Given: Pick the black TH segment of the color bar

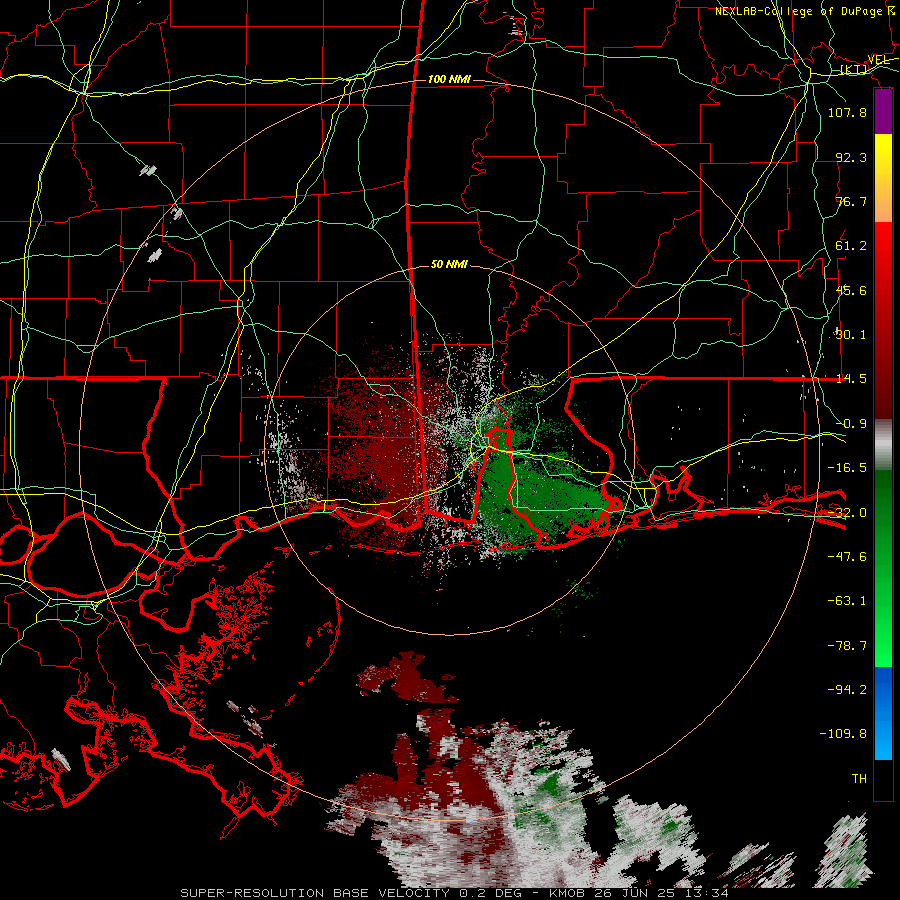Looking at the screenshot, I should point(883,780).
